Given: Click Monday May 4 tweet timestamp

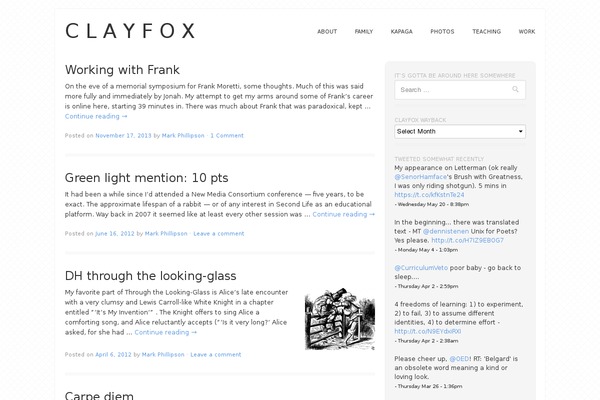Looking at the screenshot, I should [427, 250].
